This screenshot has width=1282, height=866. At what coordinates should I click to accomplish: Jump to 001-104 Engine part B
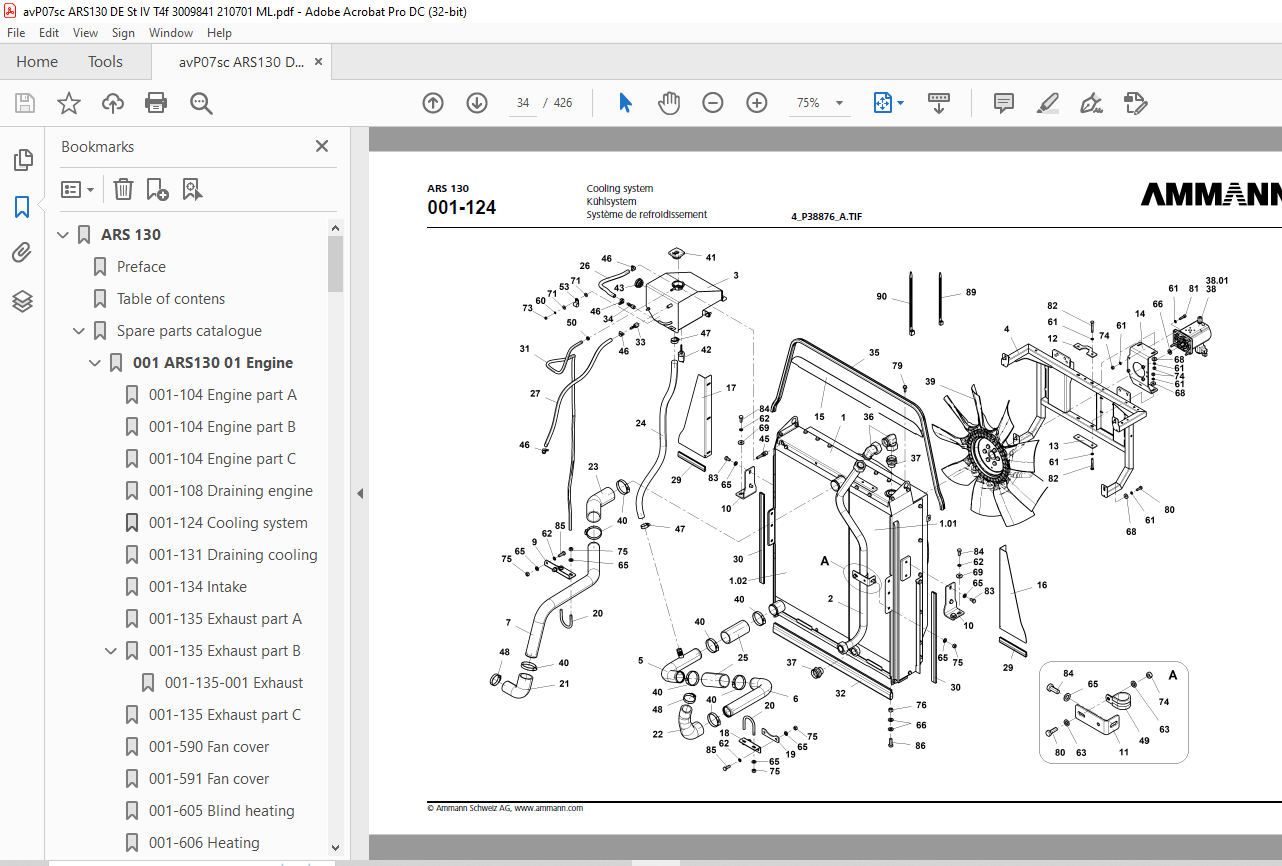222,427
